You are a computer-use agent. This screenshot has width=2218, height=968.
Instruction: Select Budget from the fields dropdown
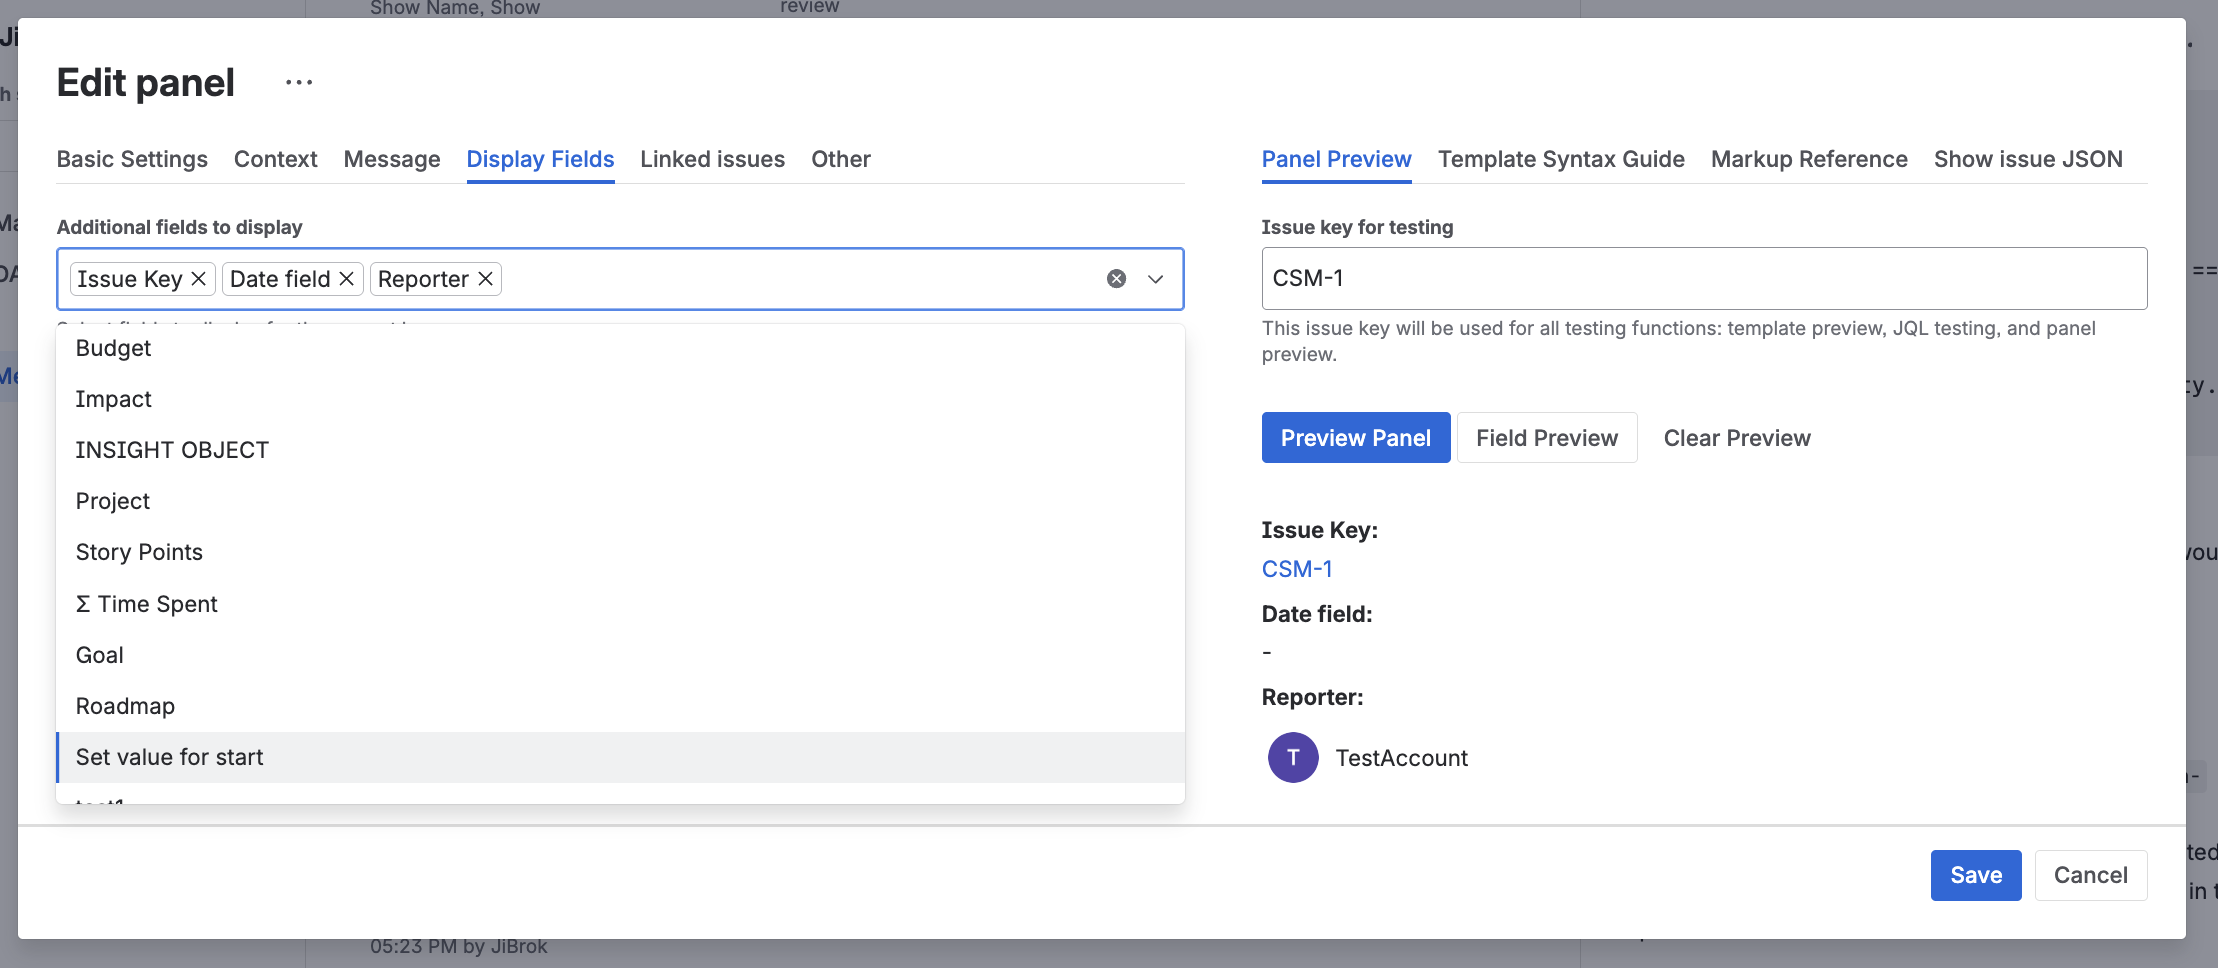pos(113,348)
